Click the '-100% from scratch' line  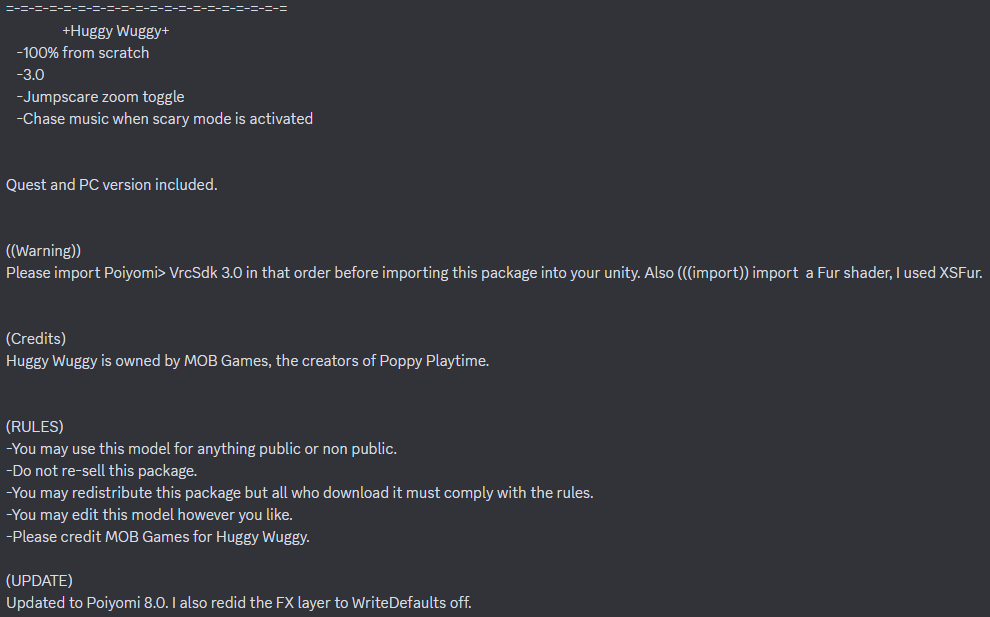click(83, 53)
